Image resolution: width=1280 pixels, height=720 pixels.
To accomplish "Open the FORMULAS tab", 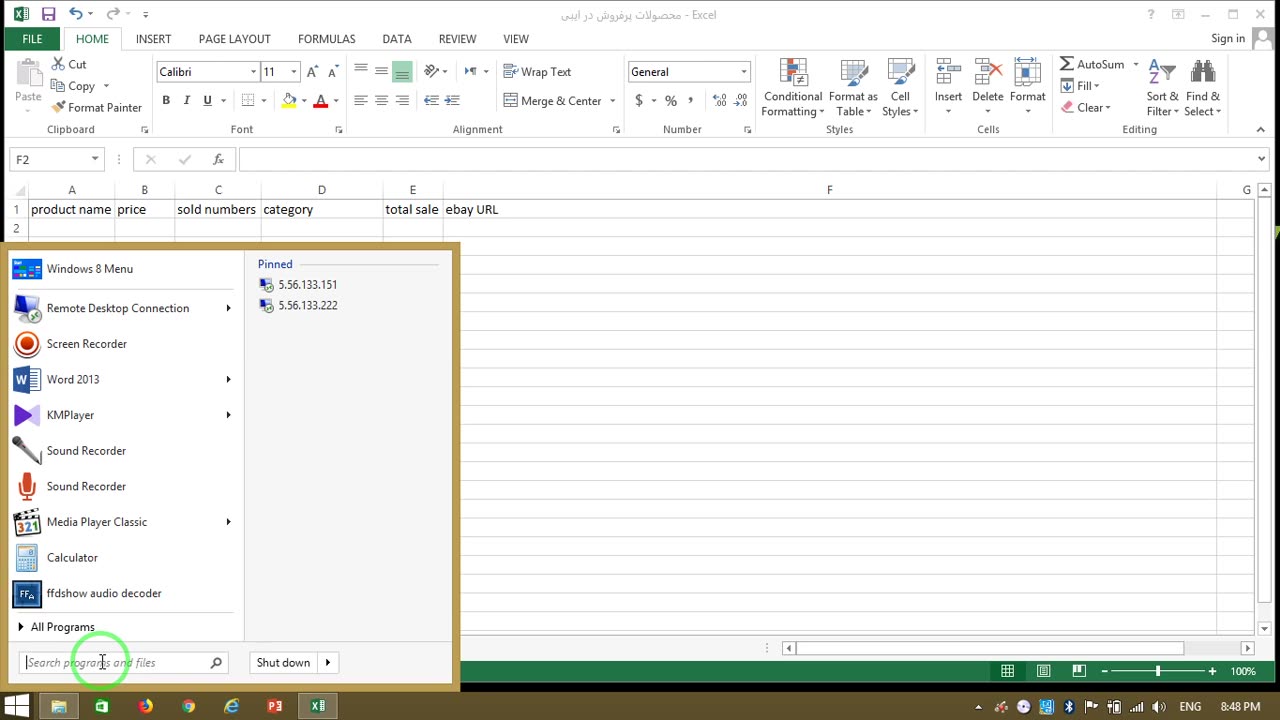I will click(326, 39).
